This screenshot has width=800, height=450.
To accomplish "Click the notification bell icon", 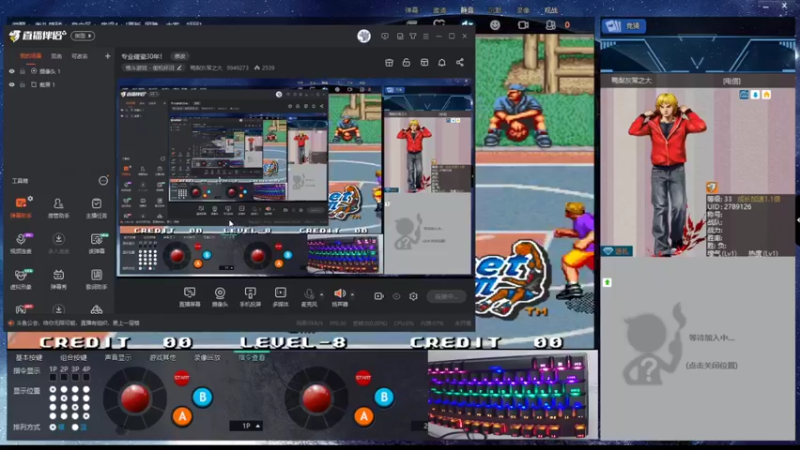I will pos(442,62).
